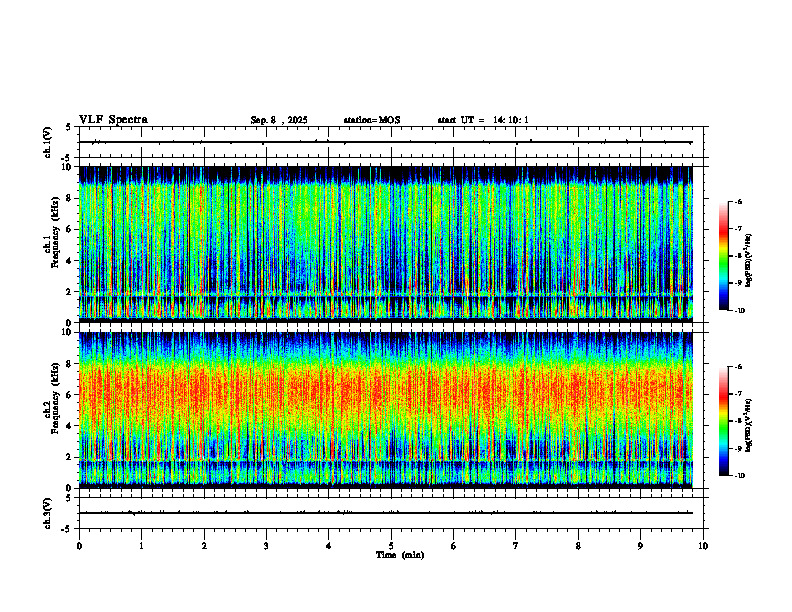Viewport: 792px width, 612px height.
Task: Select the date text 'Sep. 8 , 2025'
Action: 279,120
